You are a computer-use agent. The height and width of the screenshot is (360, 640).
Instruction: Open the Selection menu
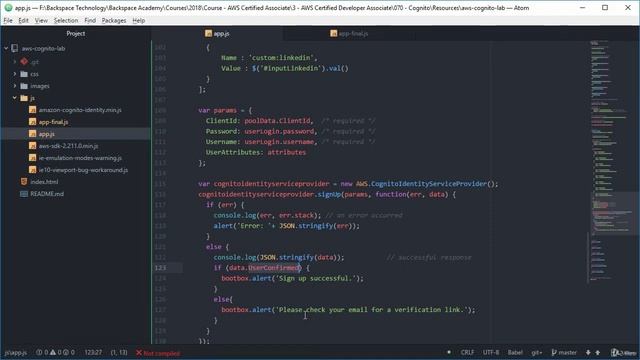(66, 20)
